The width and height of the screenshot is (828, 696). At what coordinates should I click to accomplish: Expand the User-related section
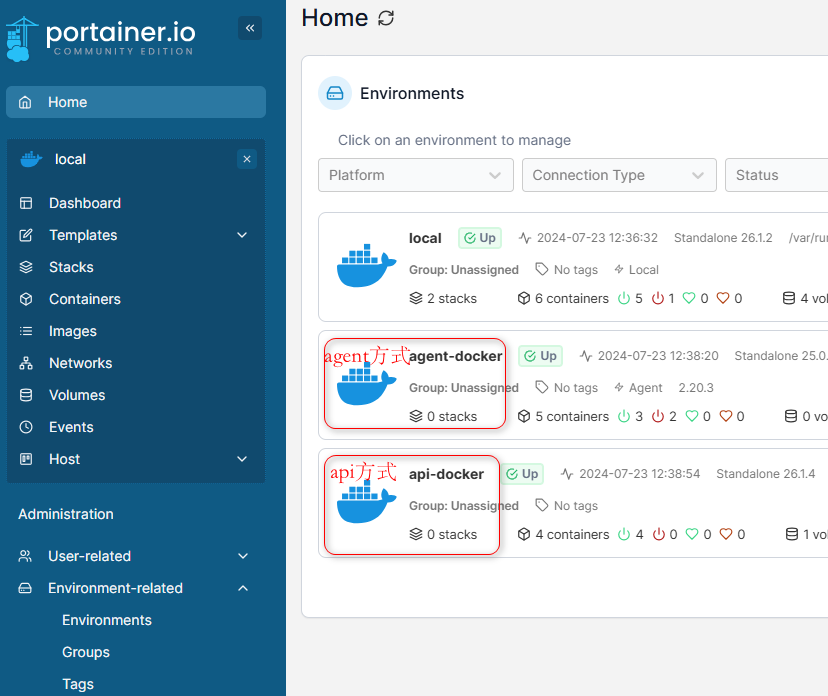click(x=242, y=556)
